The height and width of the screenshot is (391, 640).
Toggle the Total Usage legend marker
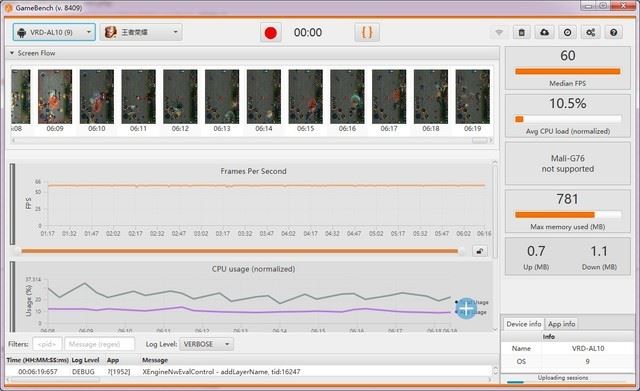pyautogui.click(x=456, y=302)
